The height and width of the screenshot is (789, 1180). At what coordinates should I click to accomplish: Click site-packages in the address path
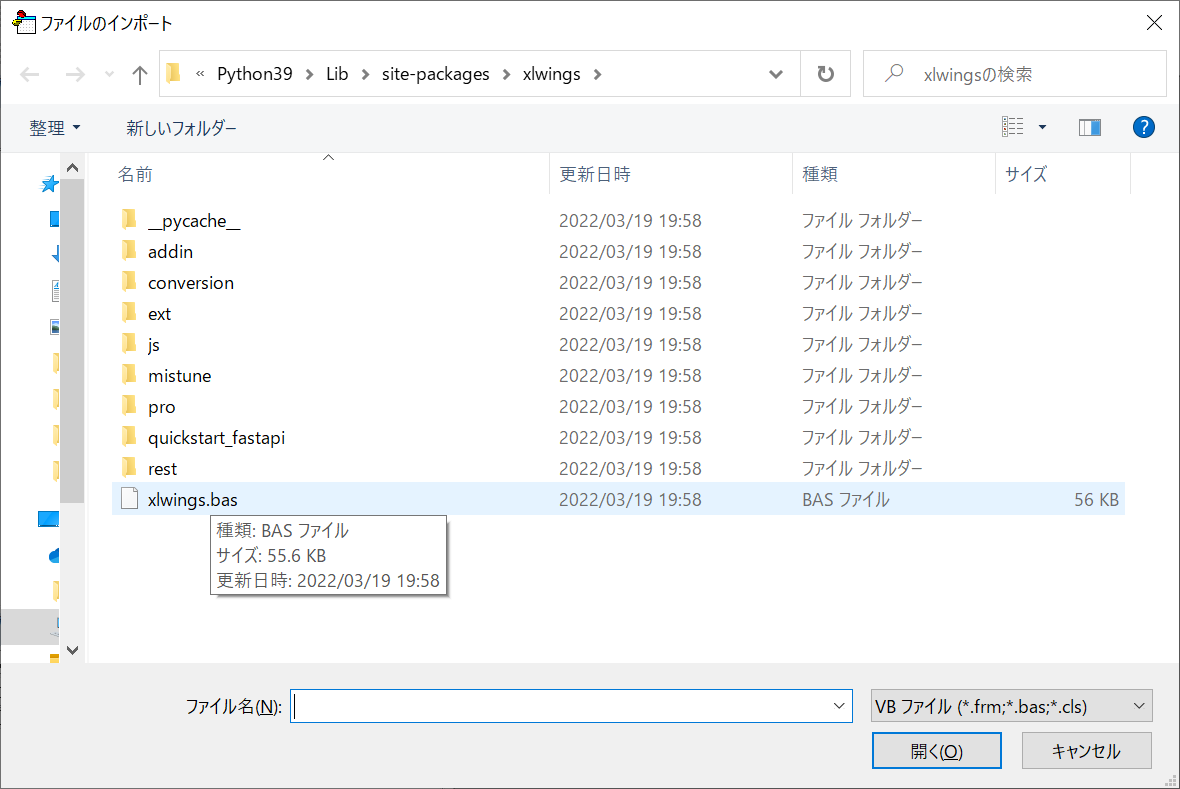pyautogui.click(x=435, y=74)
